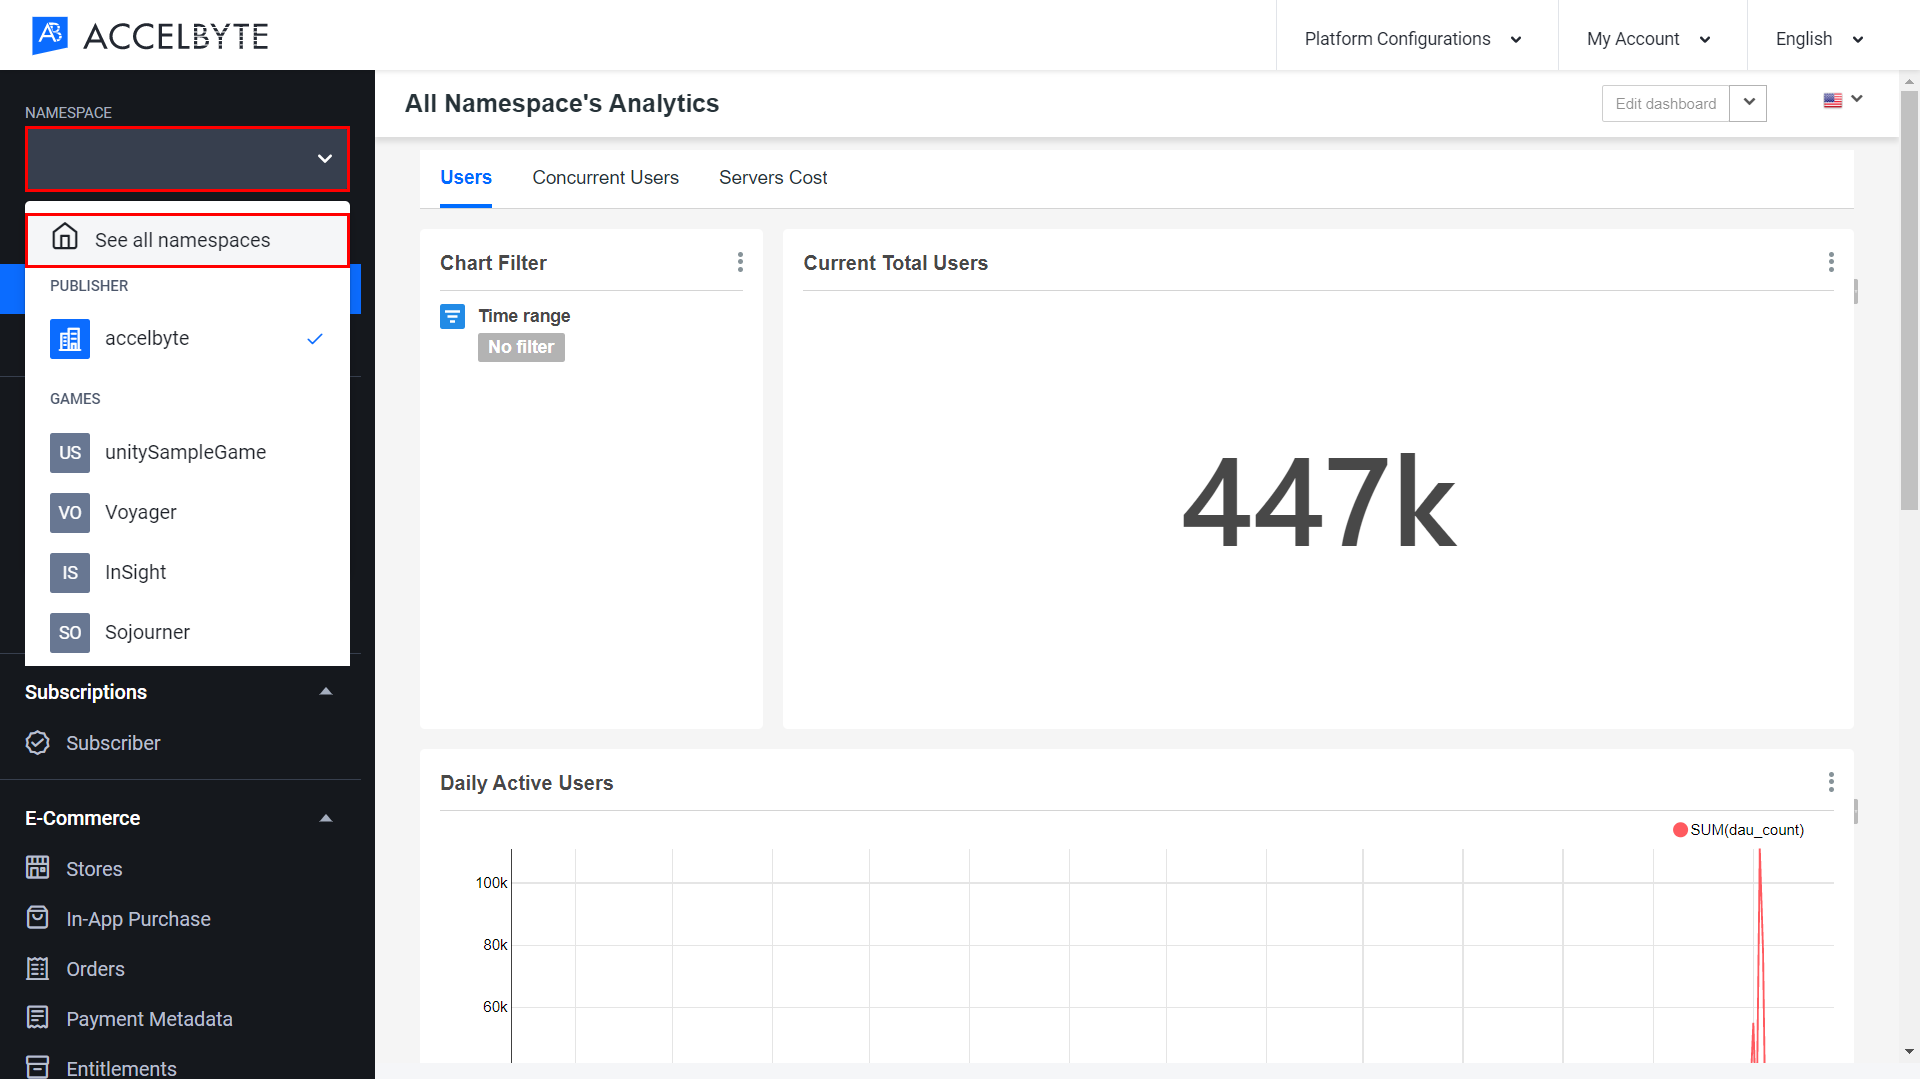Click the No filter tag
The image size is (1920, 1079).
coord(521,347)
